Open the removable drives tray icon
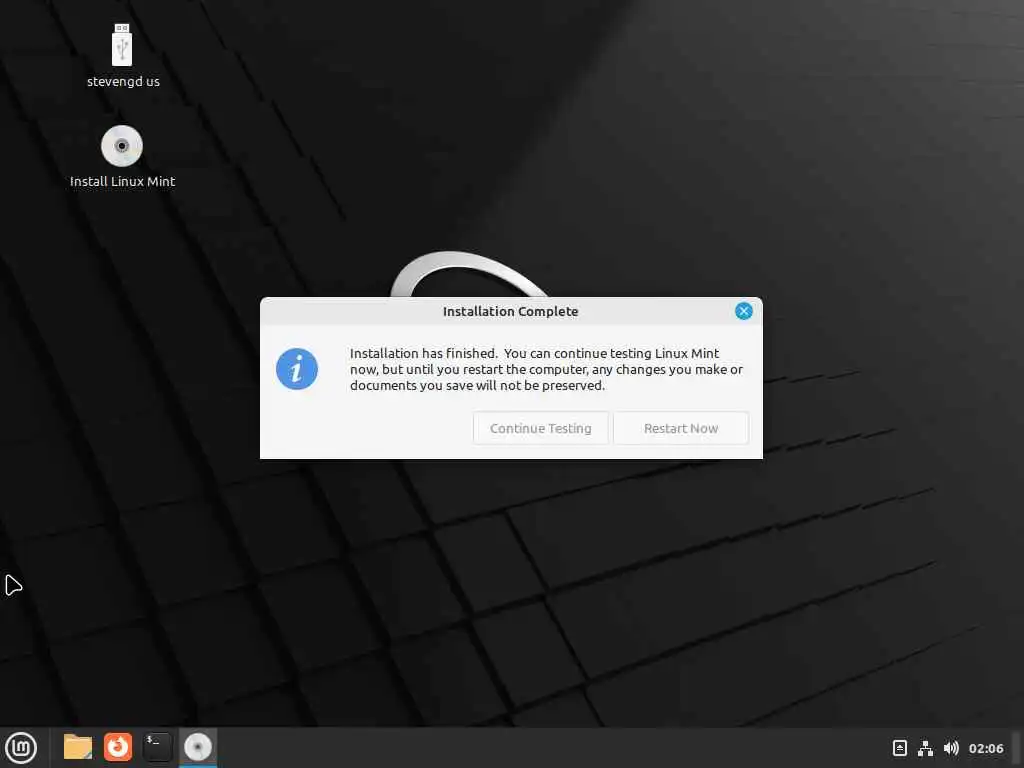Screen dimensions: 1024x768 click(x=899, y=748)
